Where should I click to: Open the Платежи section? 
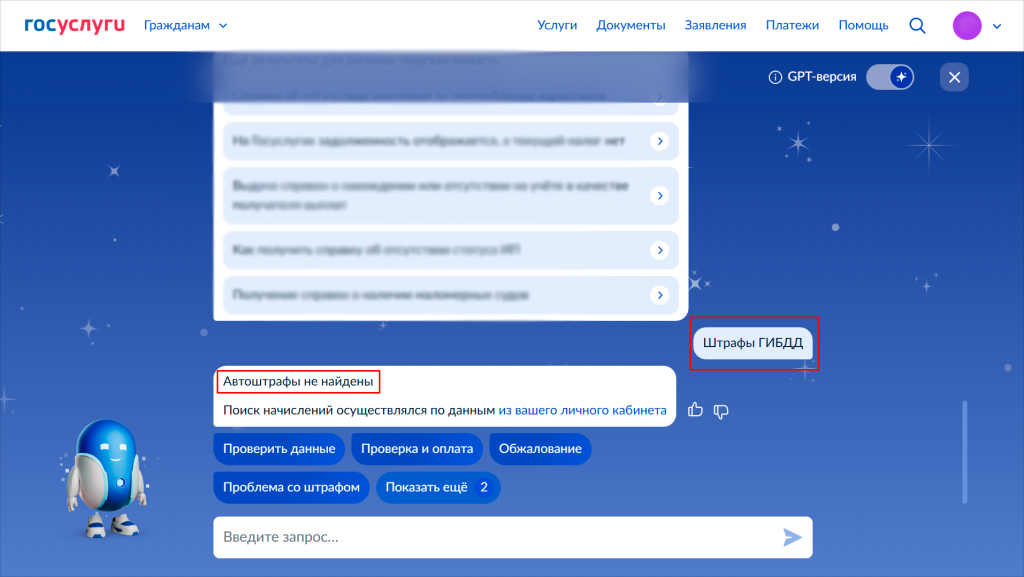pos(792,26)
